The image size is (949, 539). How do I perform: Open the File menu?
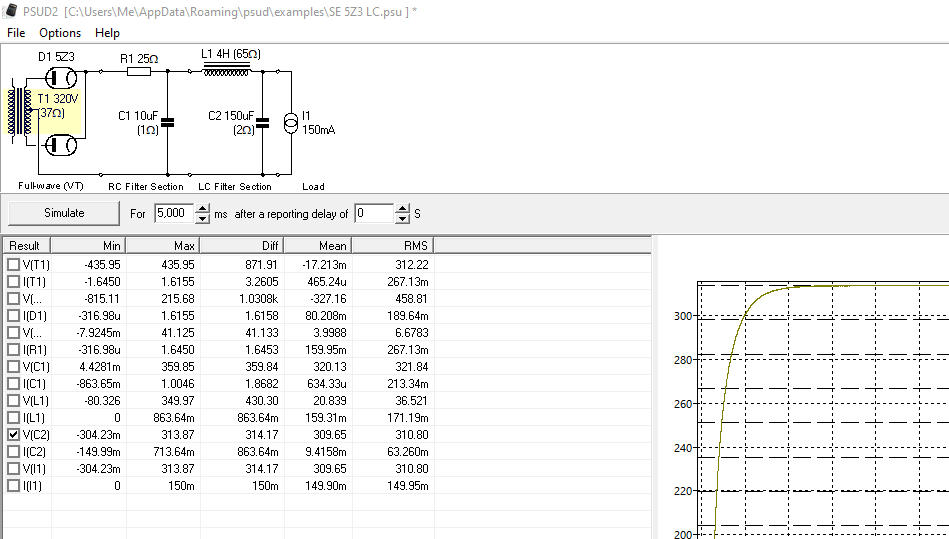[16, 33]
